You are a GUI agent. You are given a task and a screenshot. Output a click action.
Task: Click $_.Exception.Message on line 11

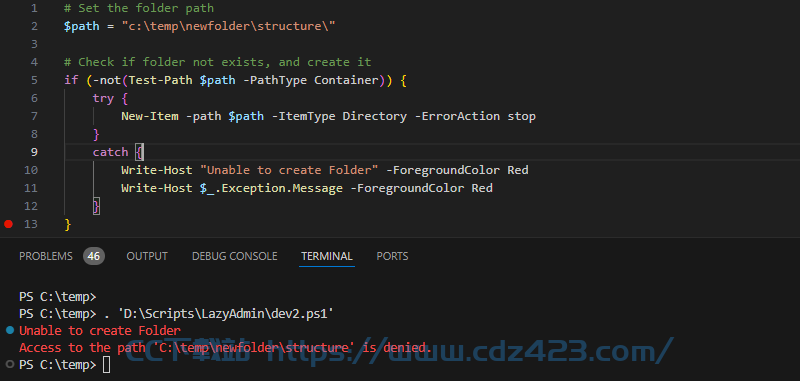[271, 188]
